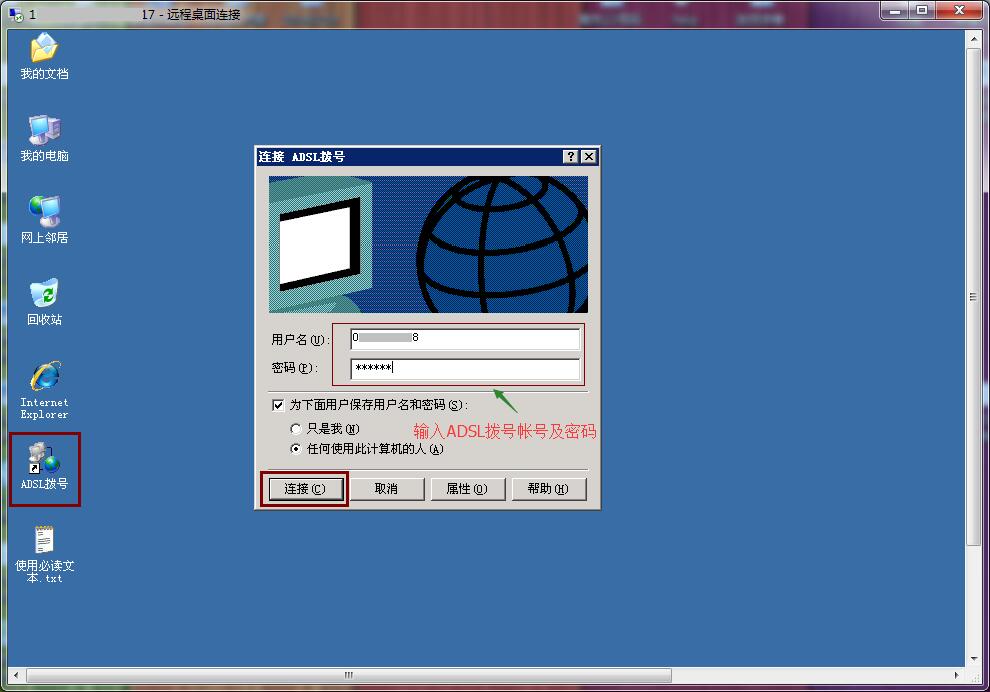Select the Internet Explorer desktop icon
Image resolution: width=990 pixels, height=692 pixels.
pos(44,390)
